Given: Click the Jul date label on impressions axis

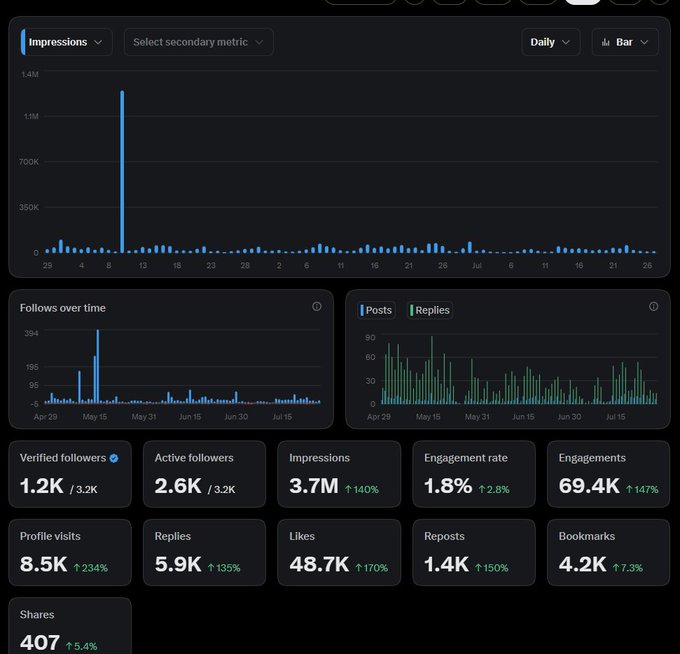Looking at the screenshot, I should click(477, 265).
